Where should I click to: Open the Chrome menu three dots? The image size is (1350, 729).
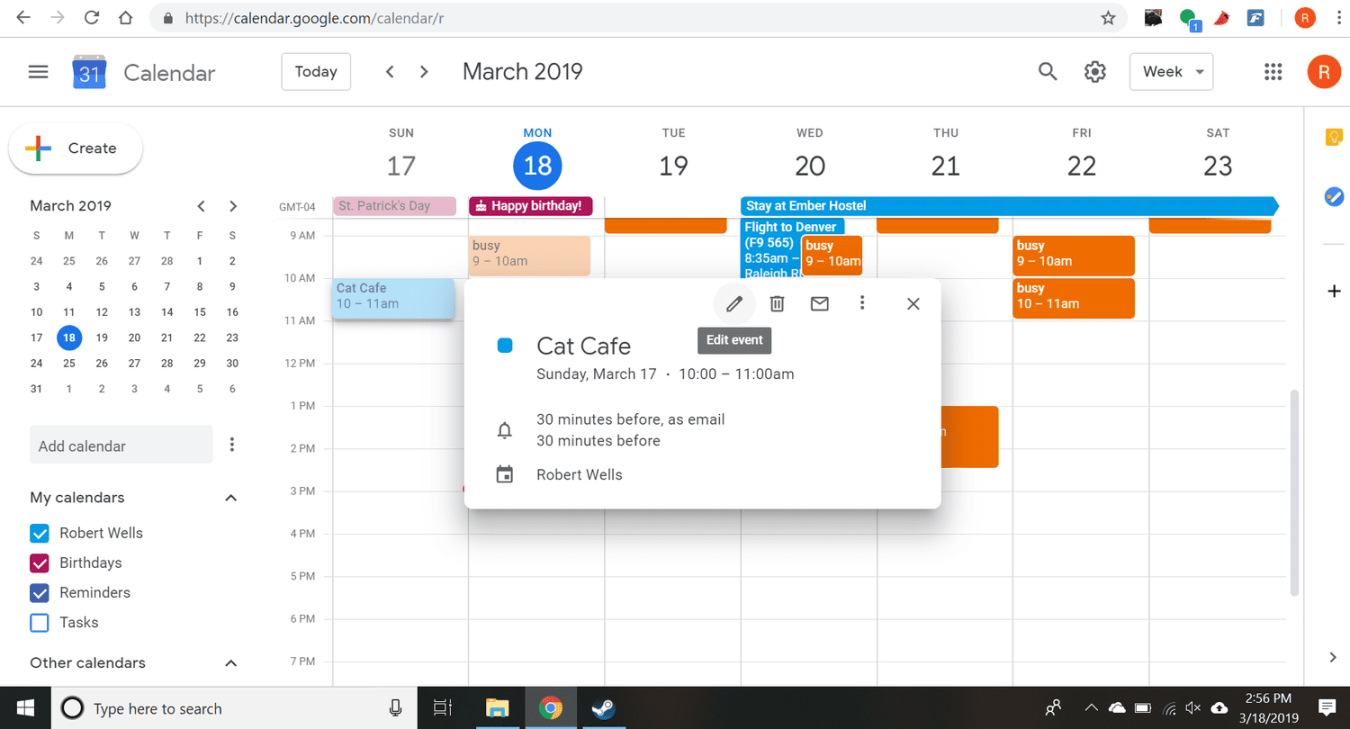coord(1339,18)
